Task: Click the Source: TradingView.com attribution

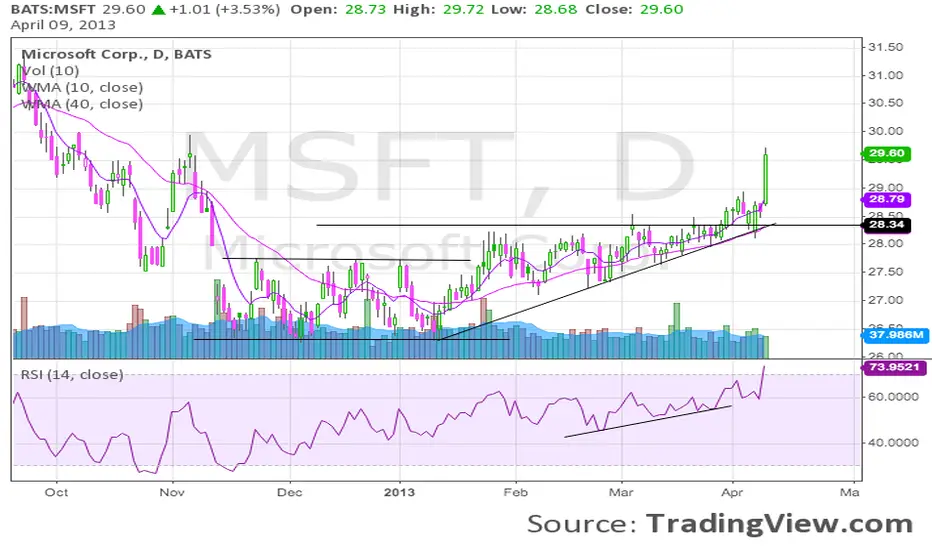Action: 720,524
